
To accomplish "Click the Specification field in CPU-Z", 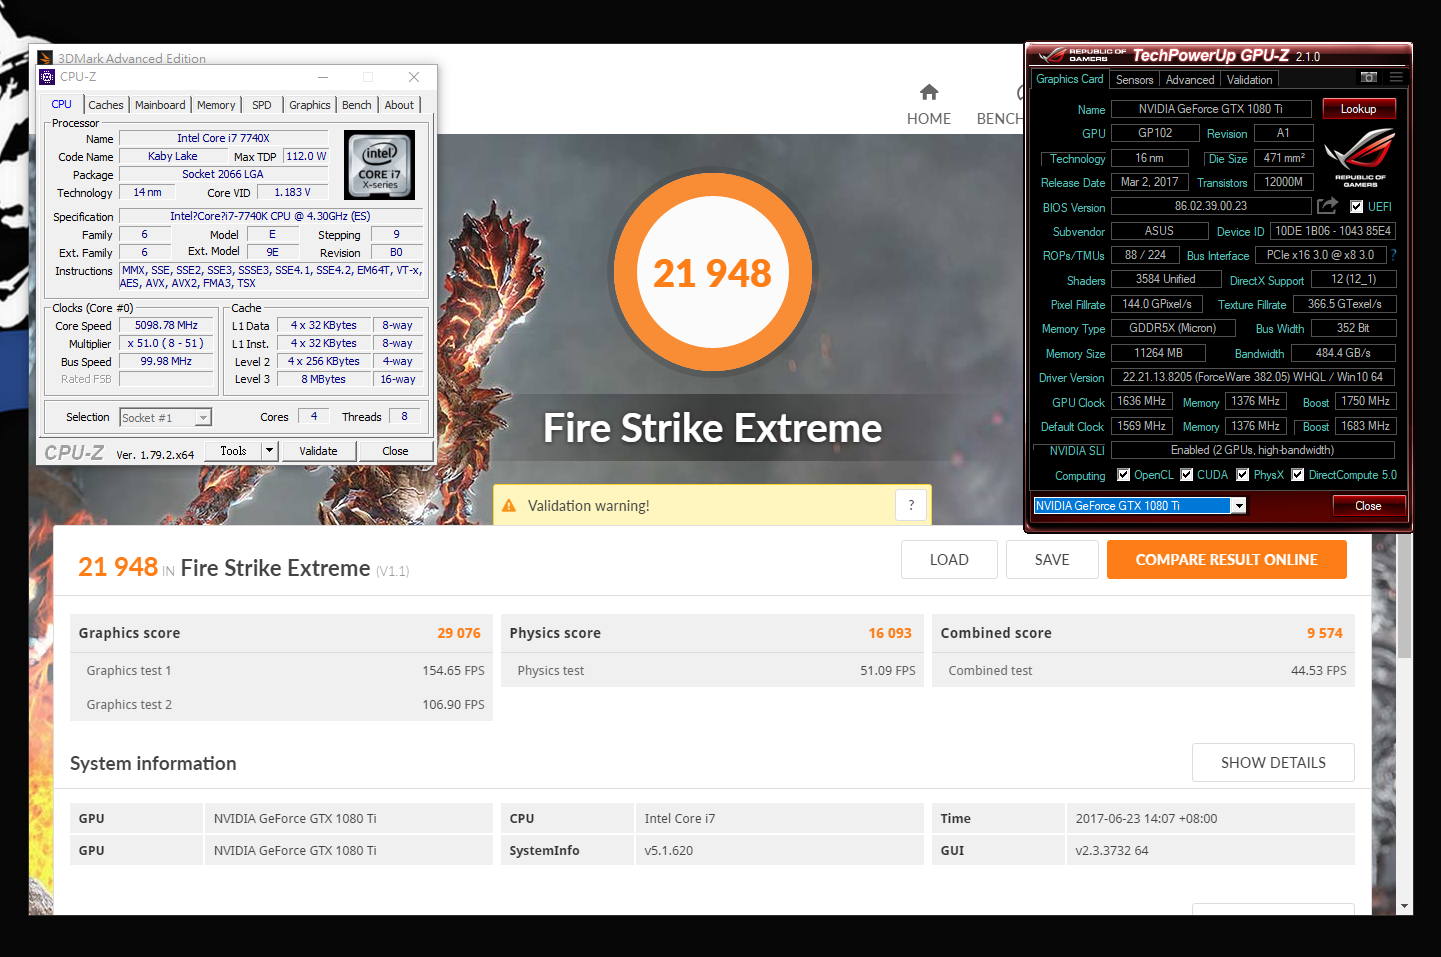I will coord(270,216).
